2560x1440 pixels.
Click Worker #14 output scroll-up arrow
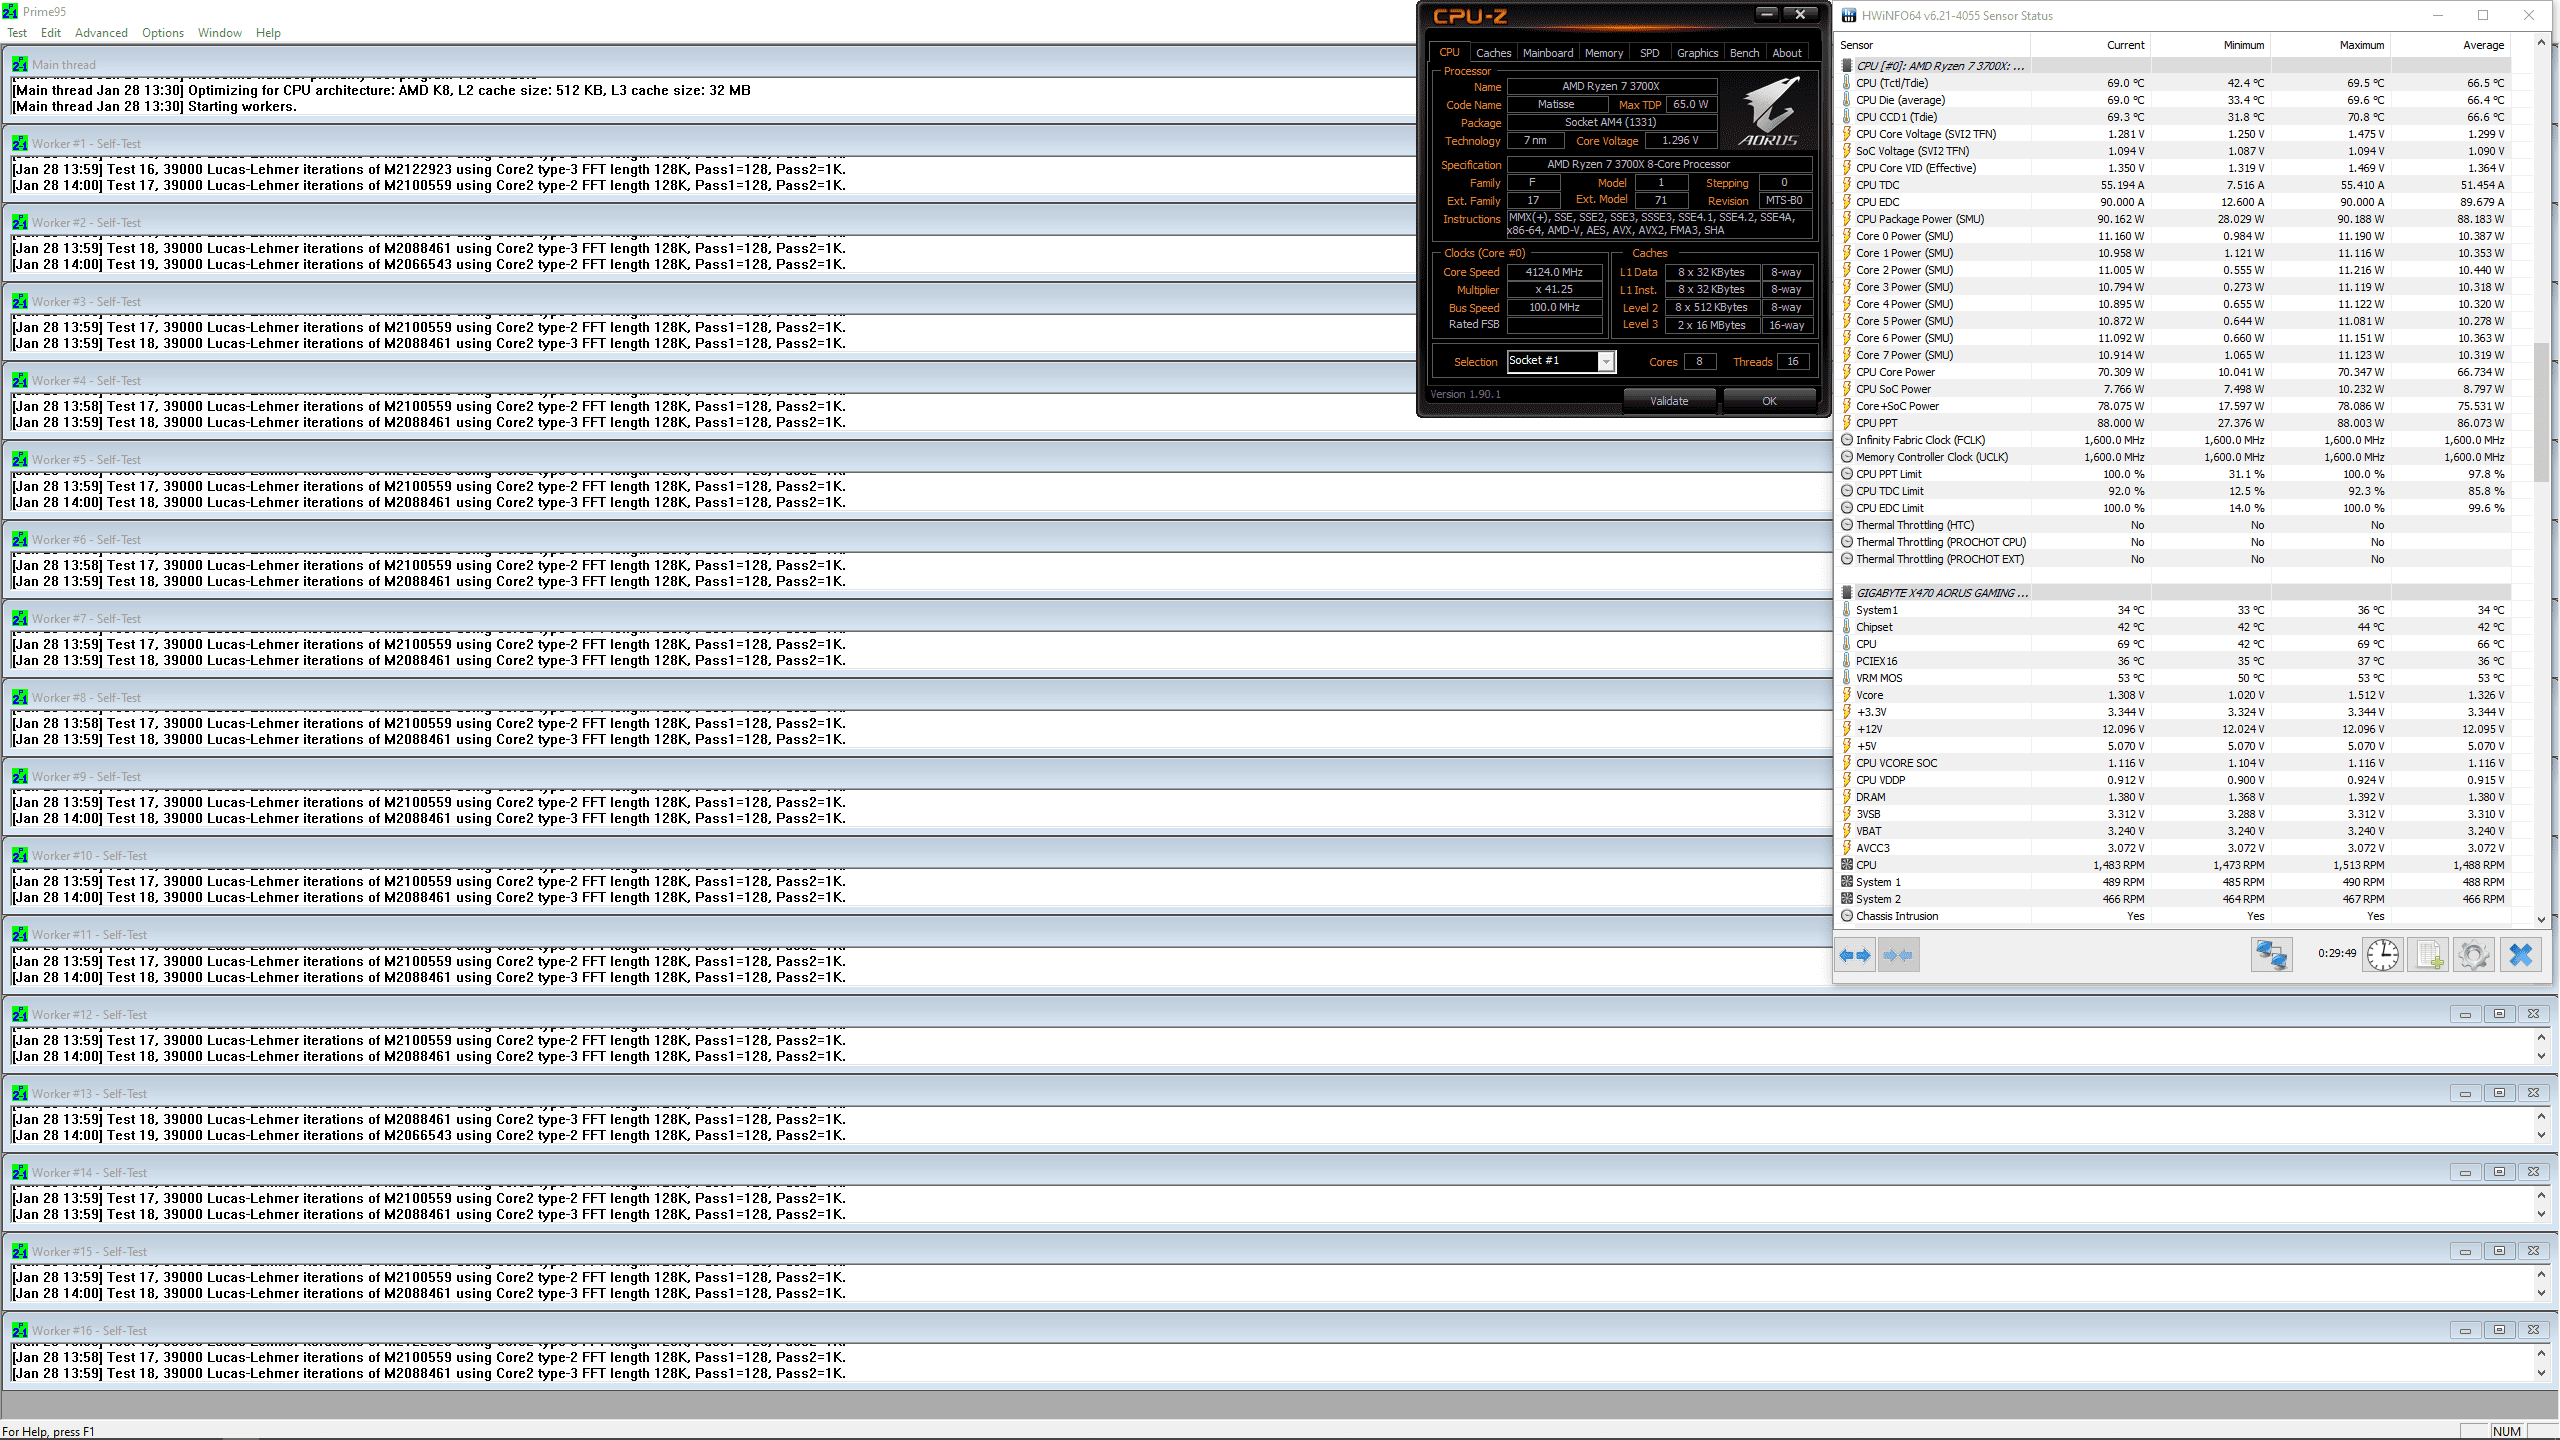coord(2541,1196)
